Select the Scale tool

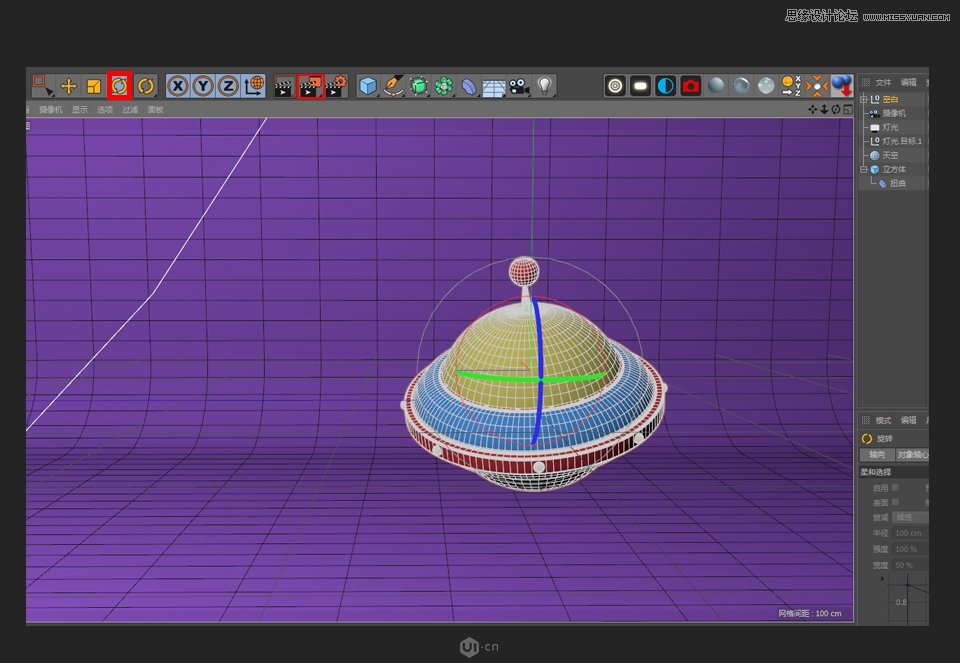(x=92, y=86)
